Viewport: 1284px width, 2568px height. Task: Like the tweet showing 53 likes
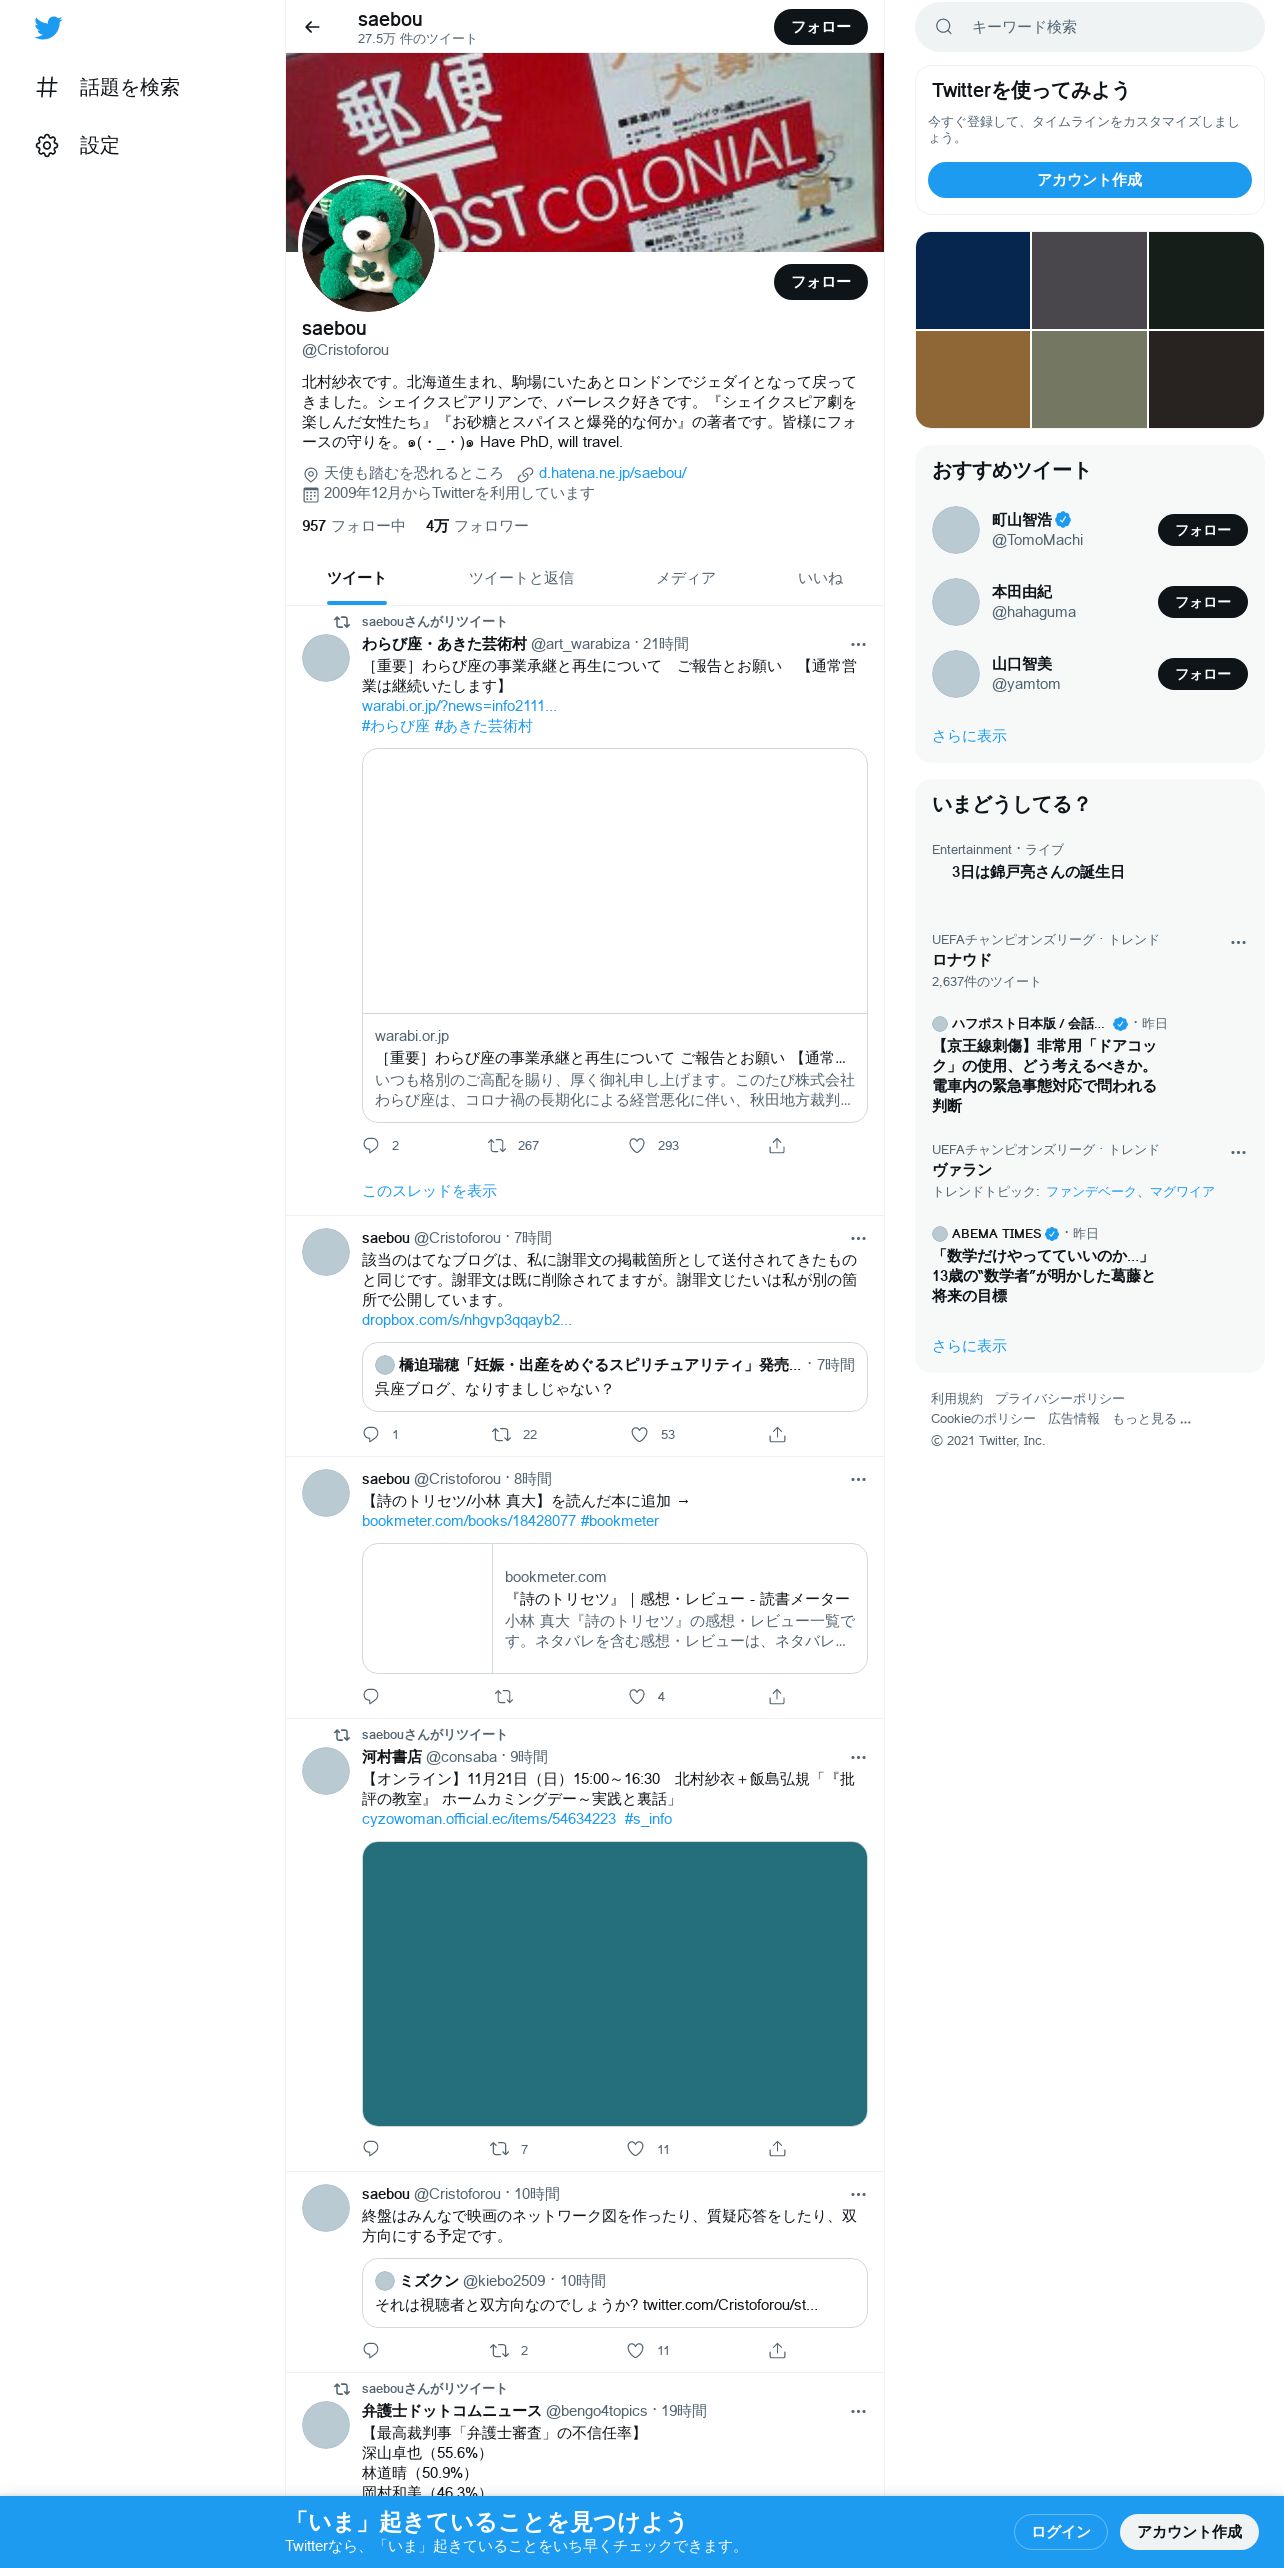coord(639,1434)
